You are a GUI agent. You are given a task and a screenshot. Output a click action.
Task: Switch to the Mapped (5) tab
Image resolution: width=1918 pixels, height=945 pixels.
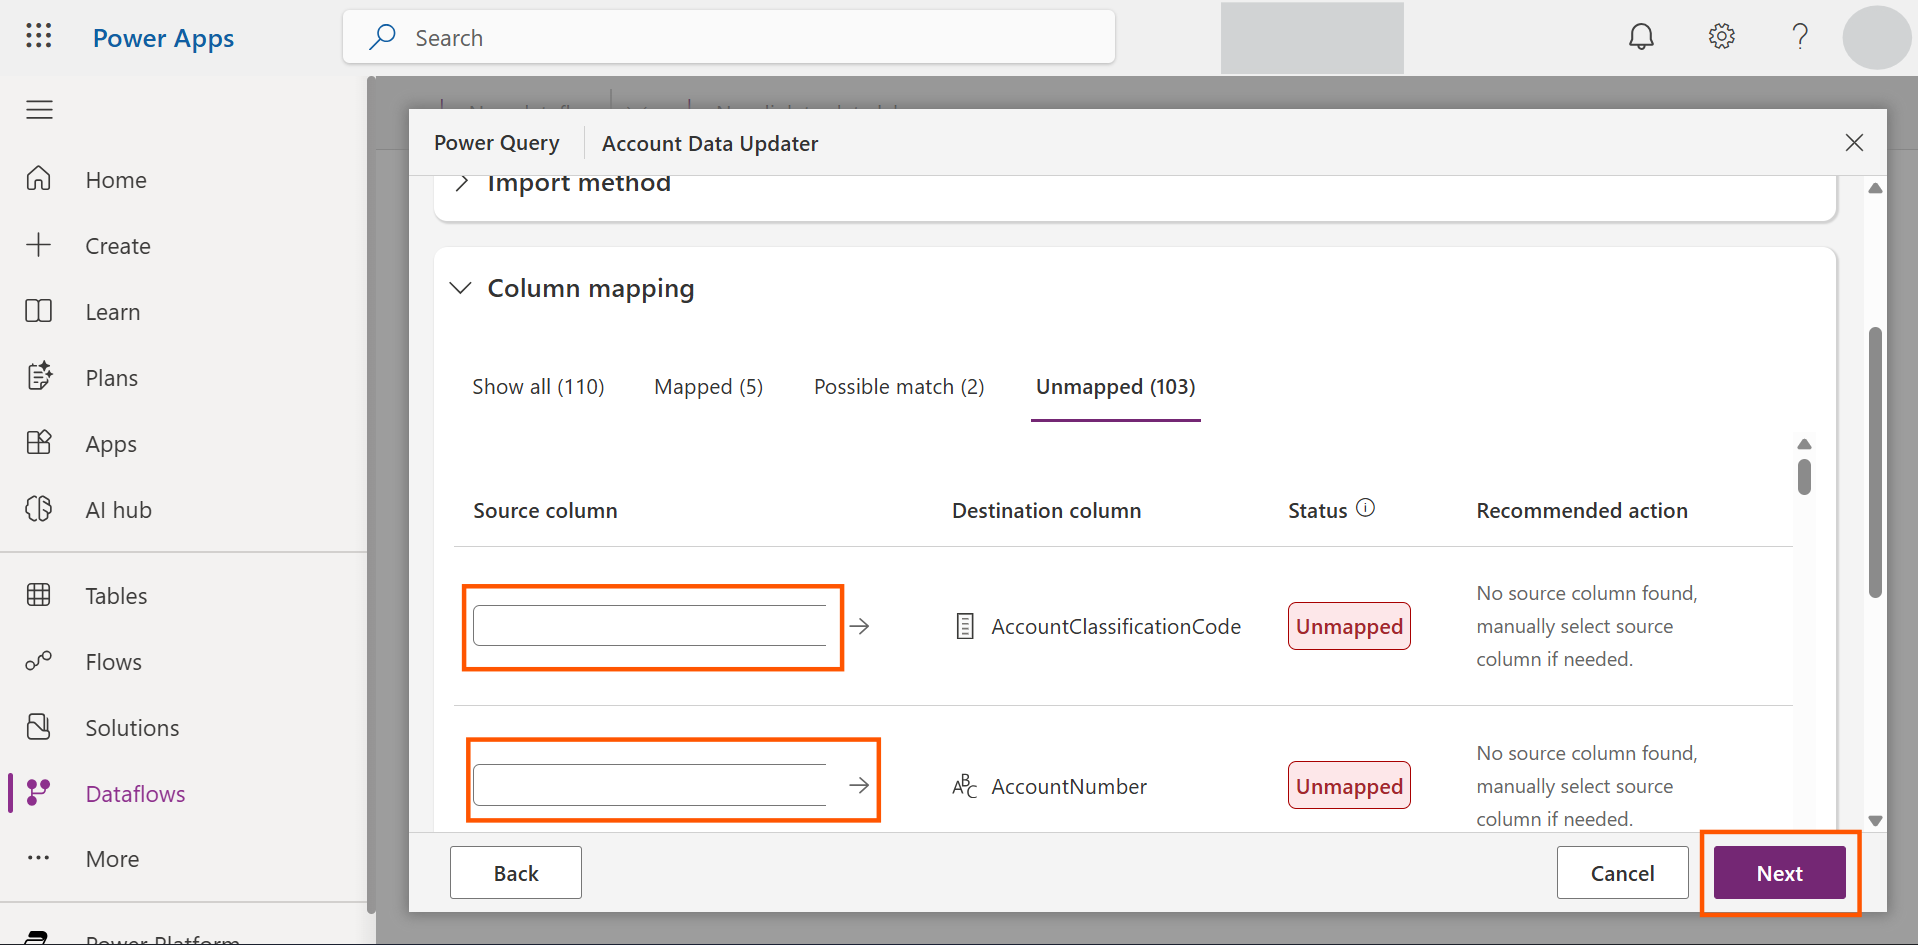point(708,387)
